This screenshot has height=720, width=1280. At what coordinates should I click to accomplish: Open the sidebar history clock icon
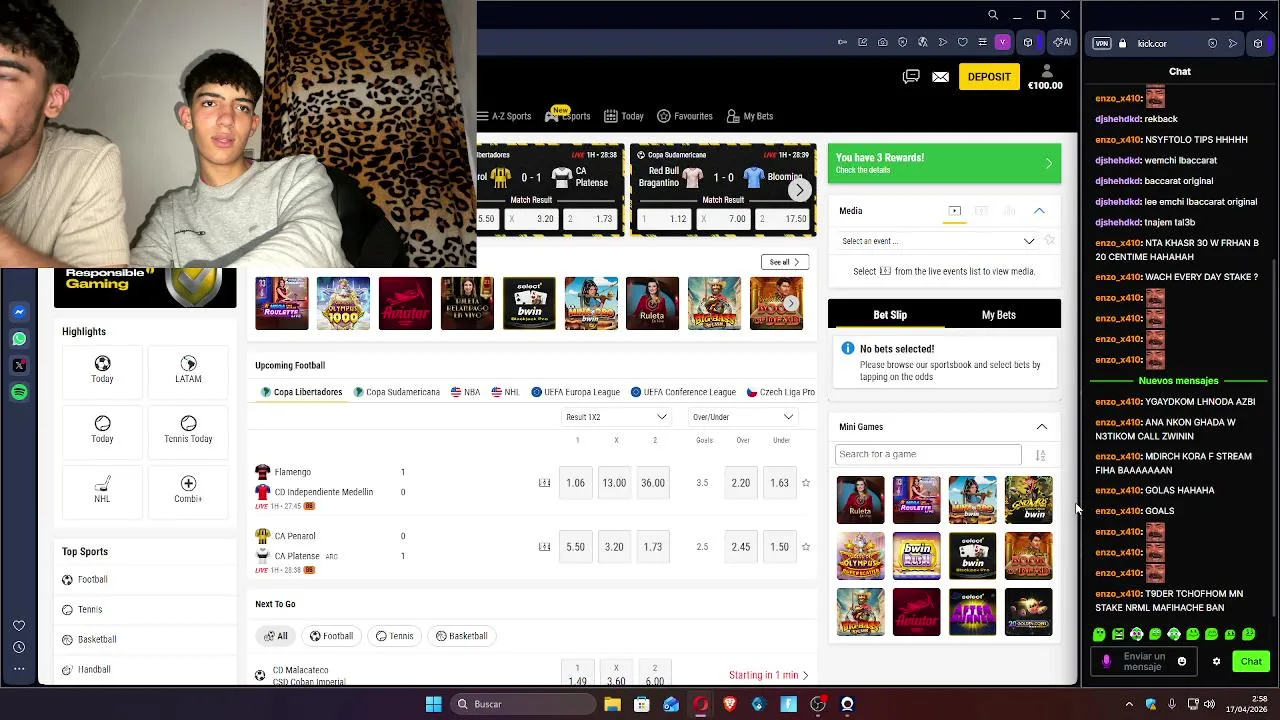pyautogui.click(x=19, y=647)
